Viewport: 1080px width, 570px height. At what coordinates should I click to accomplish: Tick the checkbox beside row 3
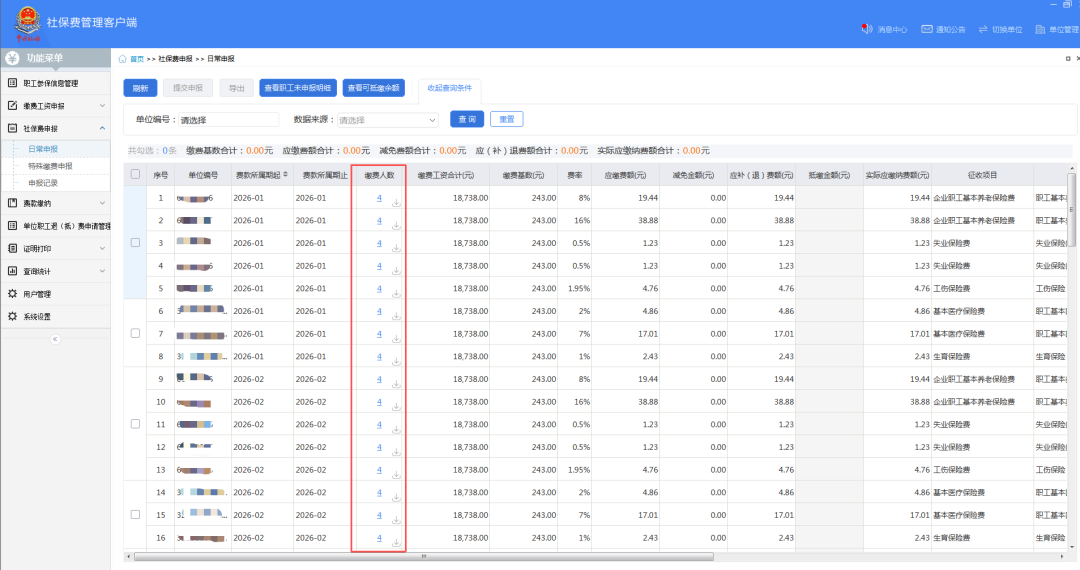tap(136, 242)
